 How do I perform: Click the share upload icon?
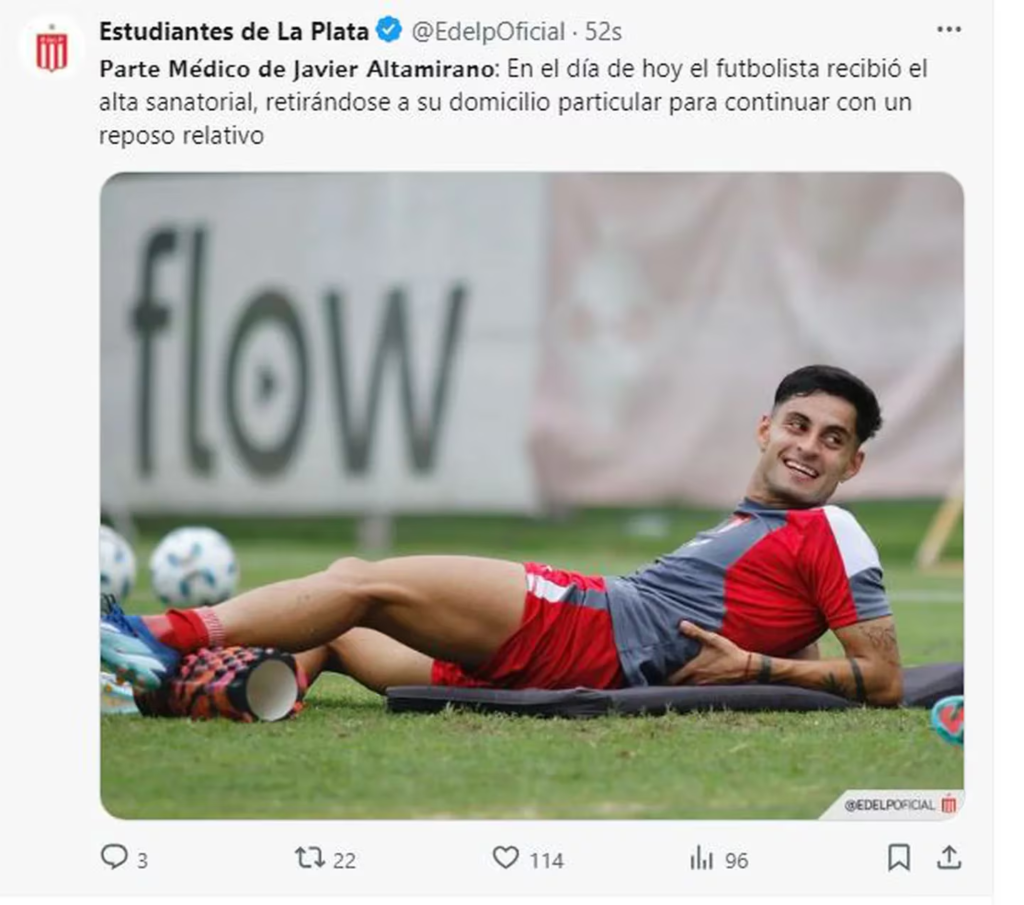pos(949,857)
